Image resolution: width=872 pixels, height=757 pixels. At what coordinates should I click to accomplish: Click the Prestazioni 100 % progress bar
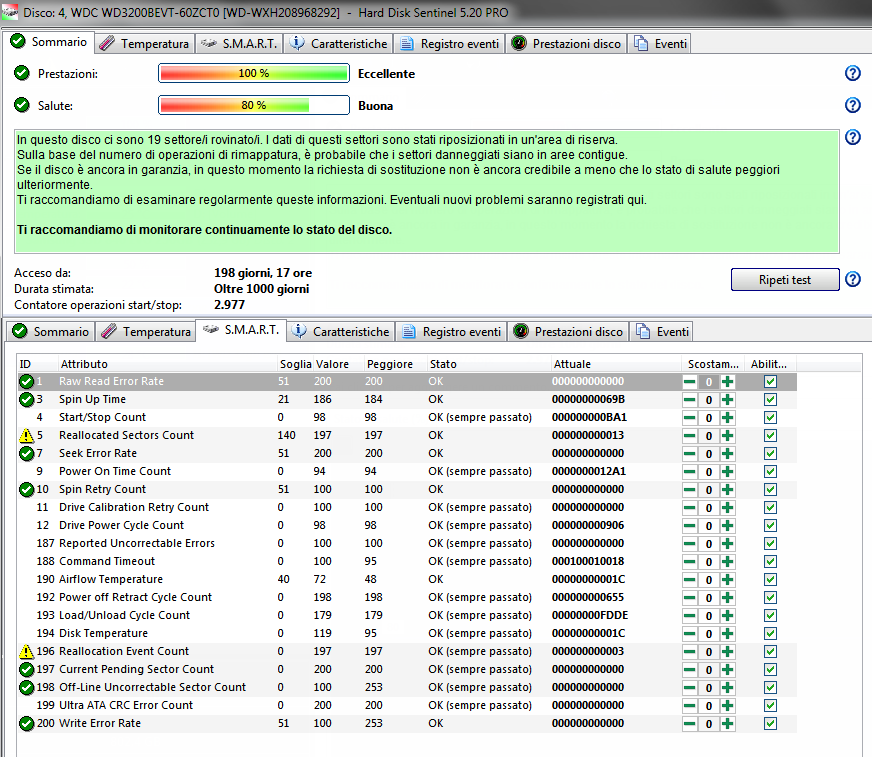(x=254, y=73)
